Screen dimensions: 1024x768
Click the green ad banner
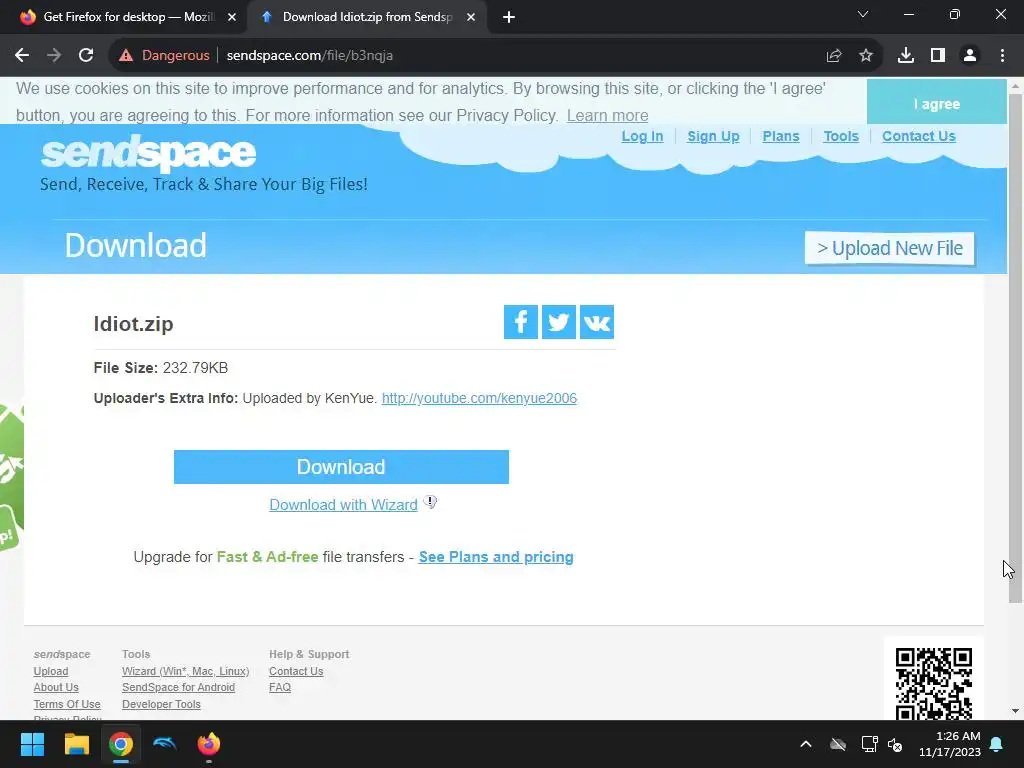point(11,478)
